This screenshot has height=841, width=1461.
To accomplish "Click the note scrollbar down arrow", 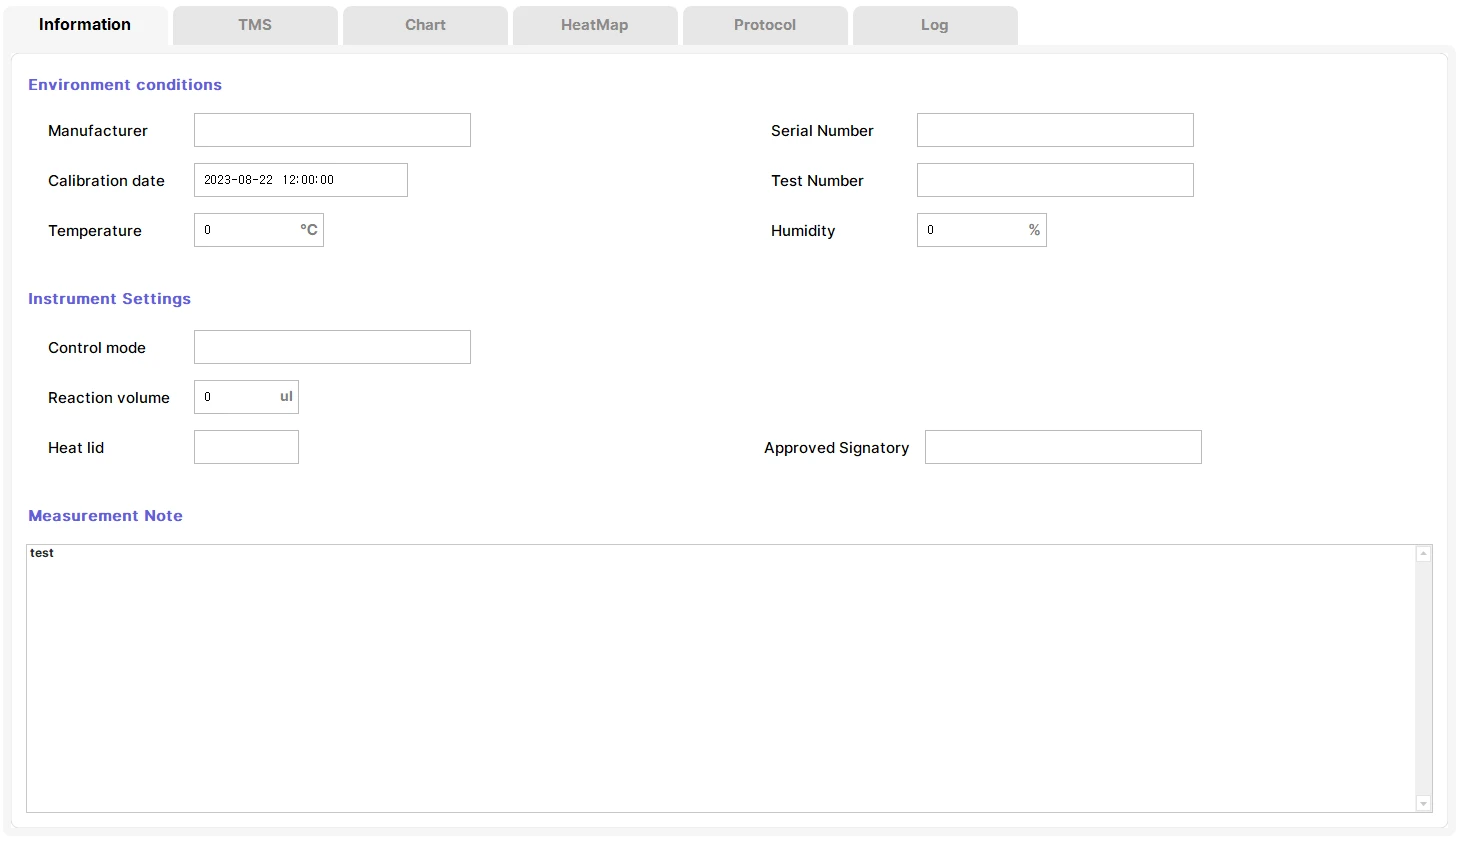I will pyautogui.click(x=1424, y=804).
